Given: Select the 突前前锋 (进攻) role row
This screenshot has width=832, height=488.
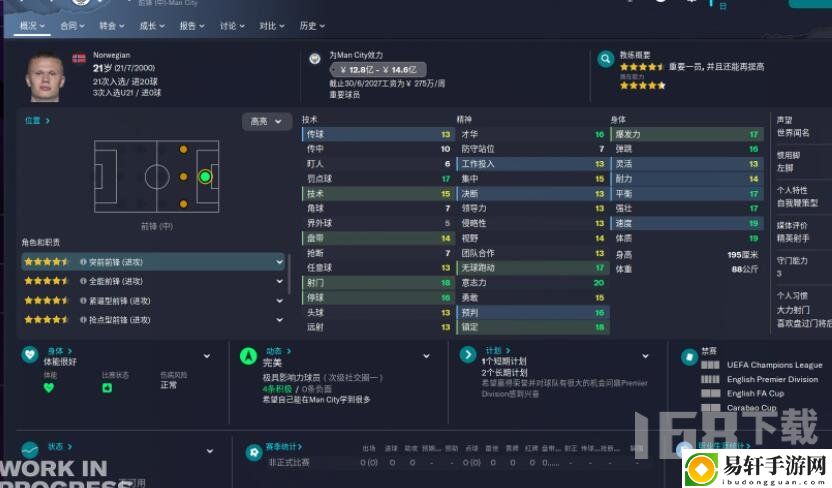Looking at the screenshot, I should pos(154,262).
